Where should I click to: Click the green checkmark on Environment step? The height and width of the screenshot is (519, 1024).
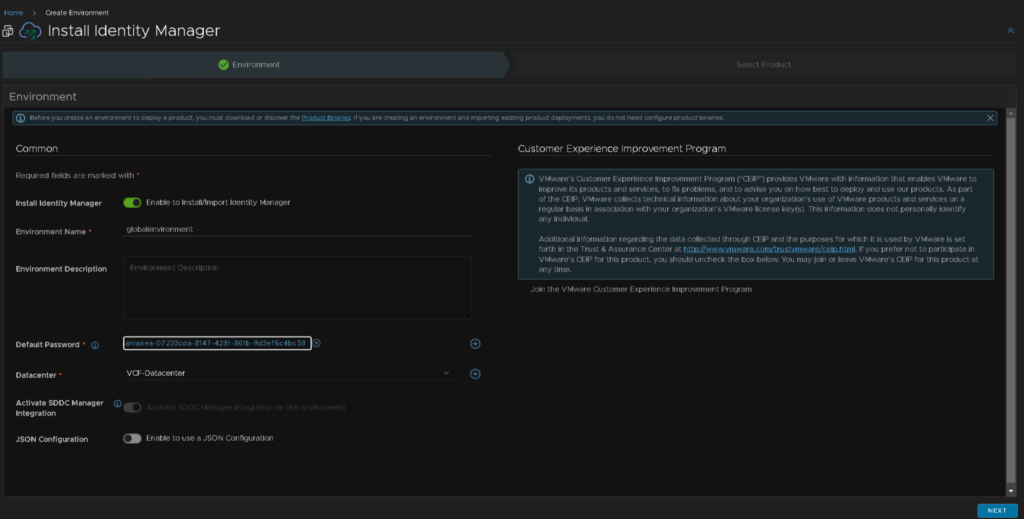[223, 65]
